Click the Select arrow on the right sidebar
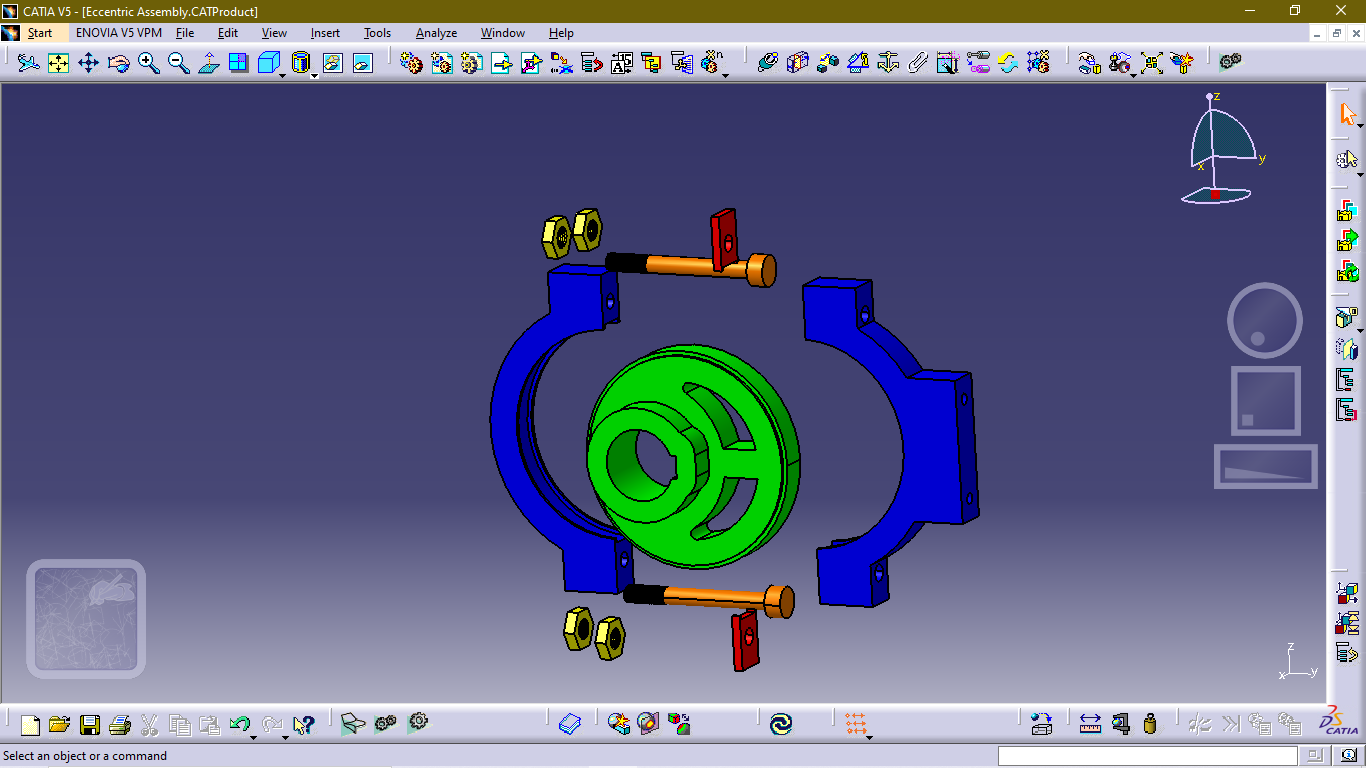The width and height of the screenshot is (1366, 768). coord(1347,113)
